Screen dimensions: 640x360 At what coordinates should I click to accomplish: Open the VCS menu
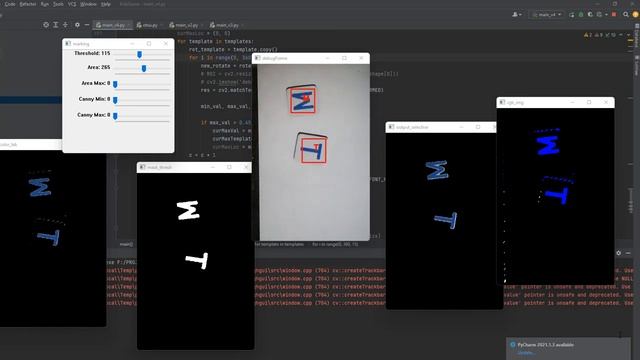tap(72, 4)
